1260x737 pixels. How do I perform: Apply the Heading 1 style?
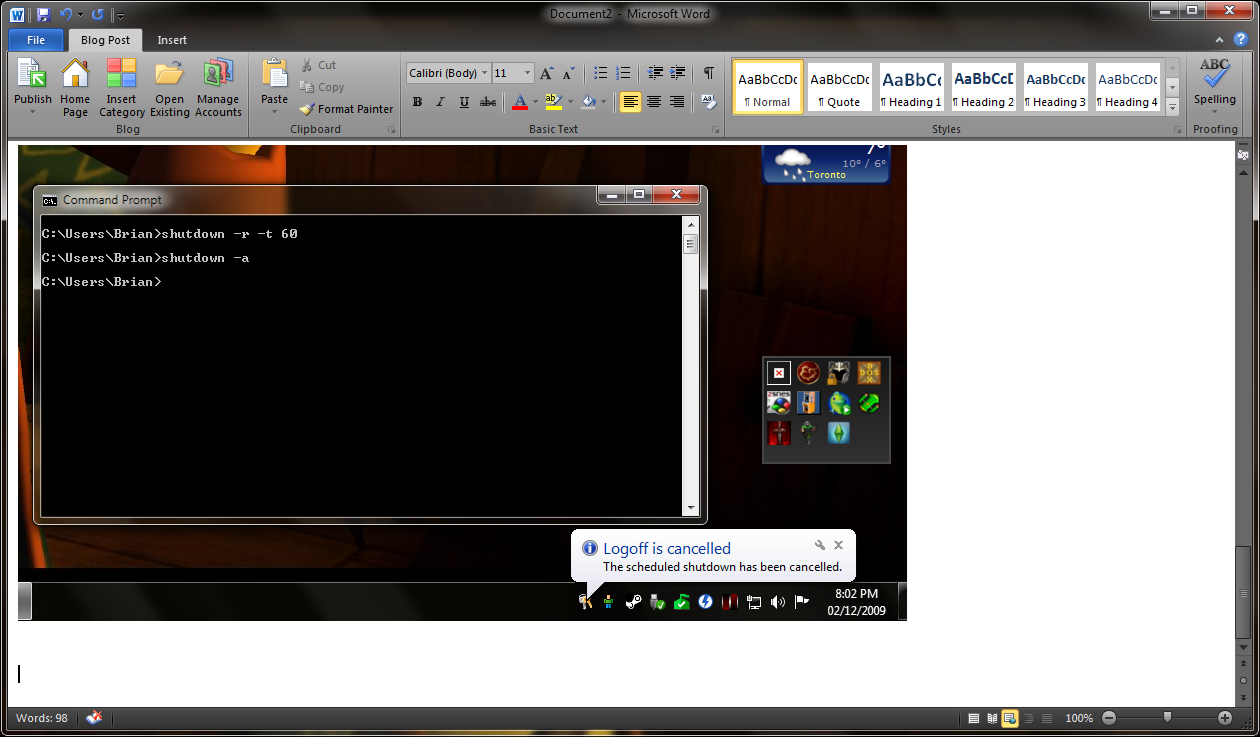point(911,88)
